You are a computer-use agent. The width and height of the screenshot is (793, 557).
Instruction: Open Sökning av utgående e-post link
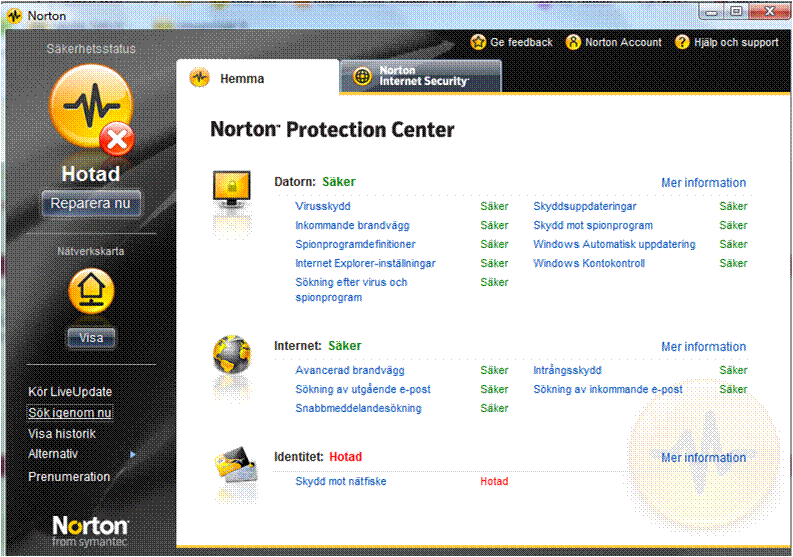pyautogui.click(x=363, y=389)
